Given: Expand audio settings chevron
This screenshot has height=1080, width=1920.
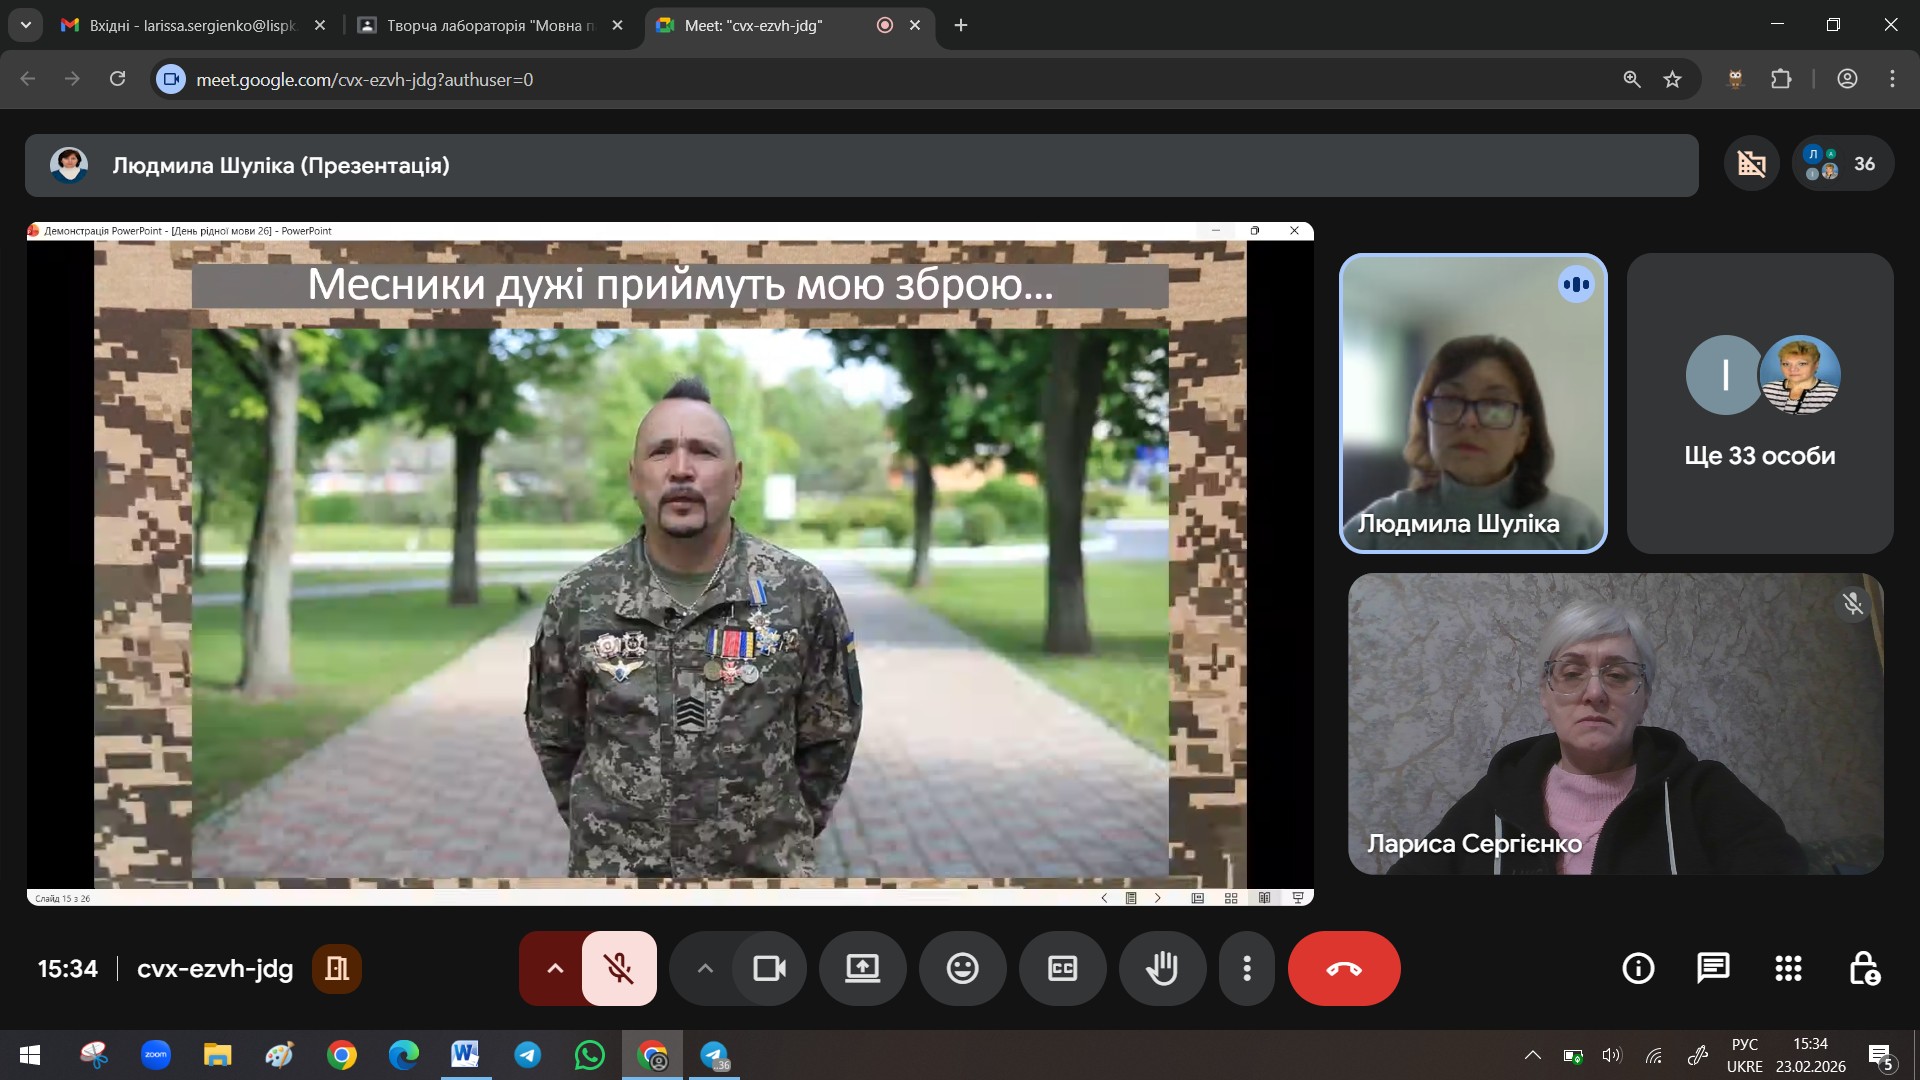Looking at the screenshot, I should tap(555, 968).
